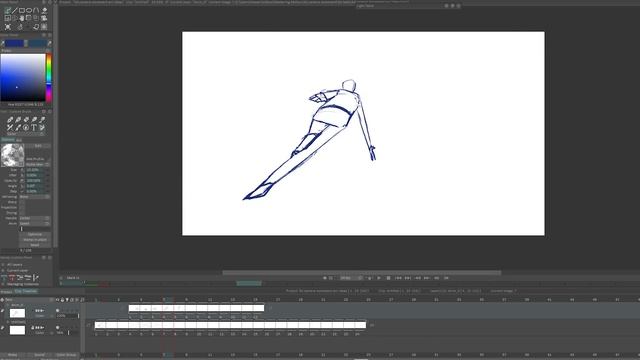640x360 pixels.
Task: Pick the right color eyedropper icon
Action: tap(50, 43)
